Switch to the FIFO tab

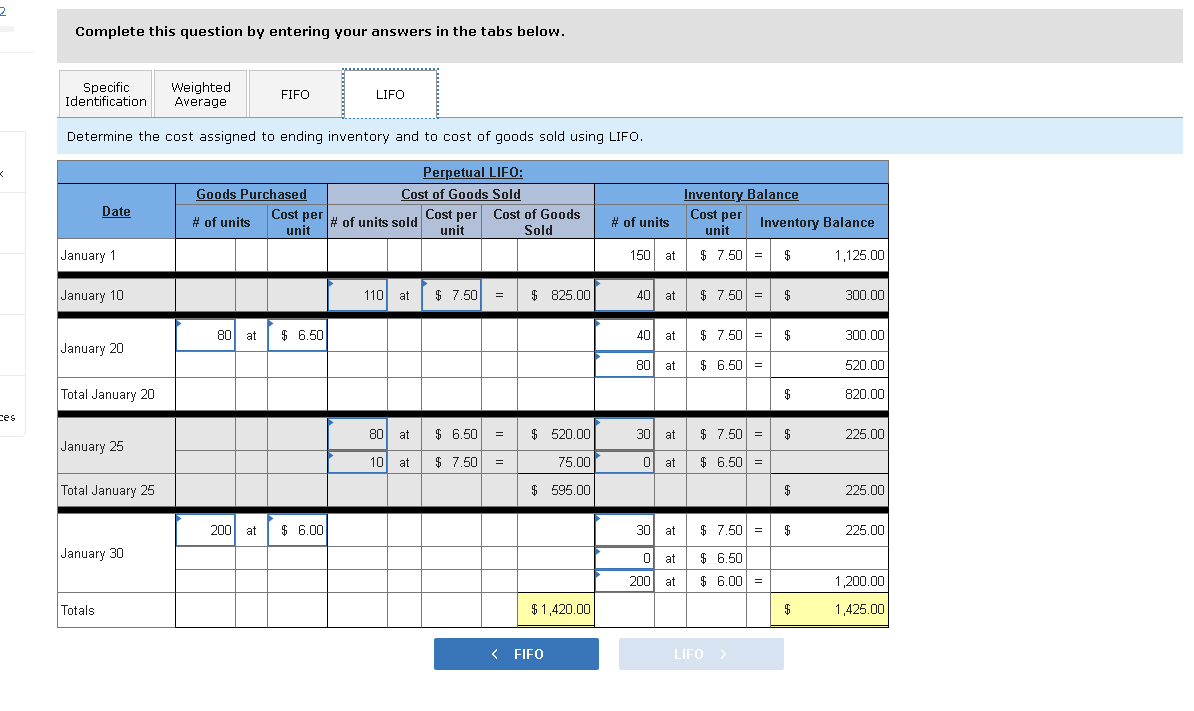[x=294, y=93]
